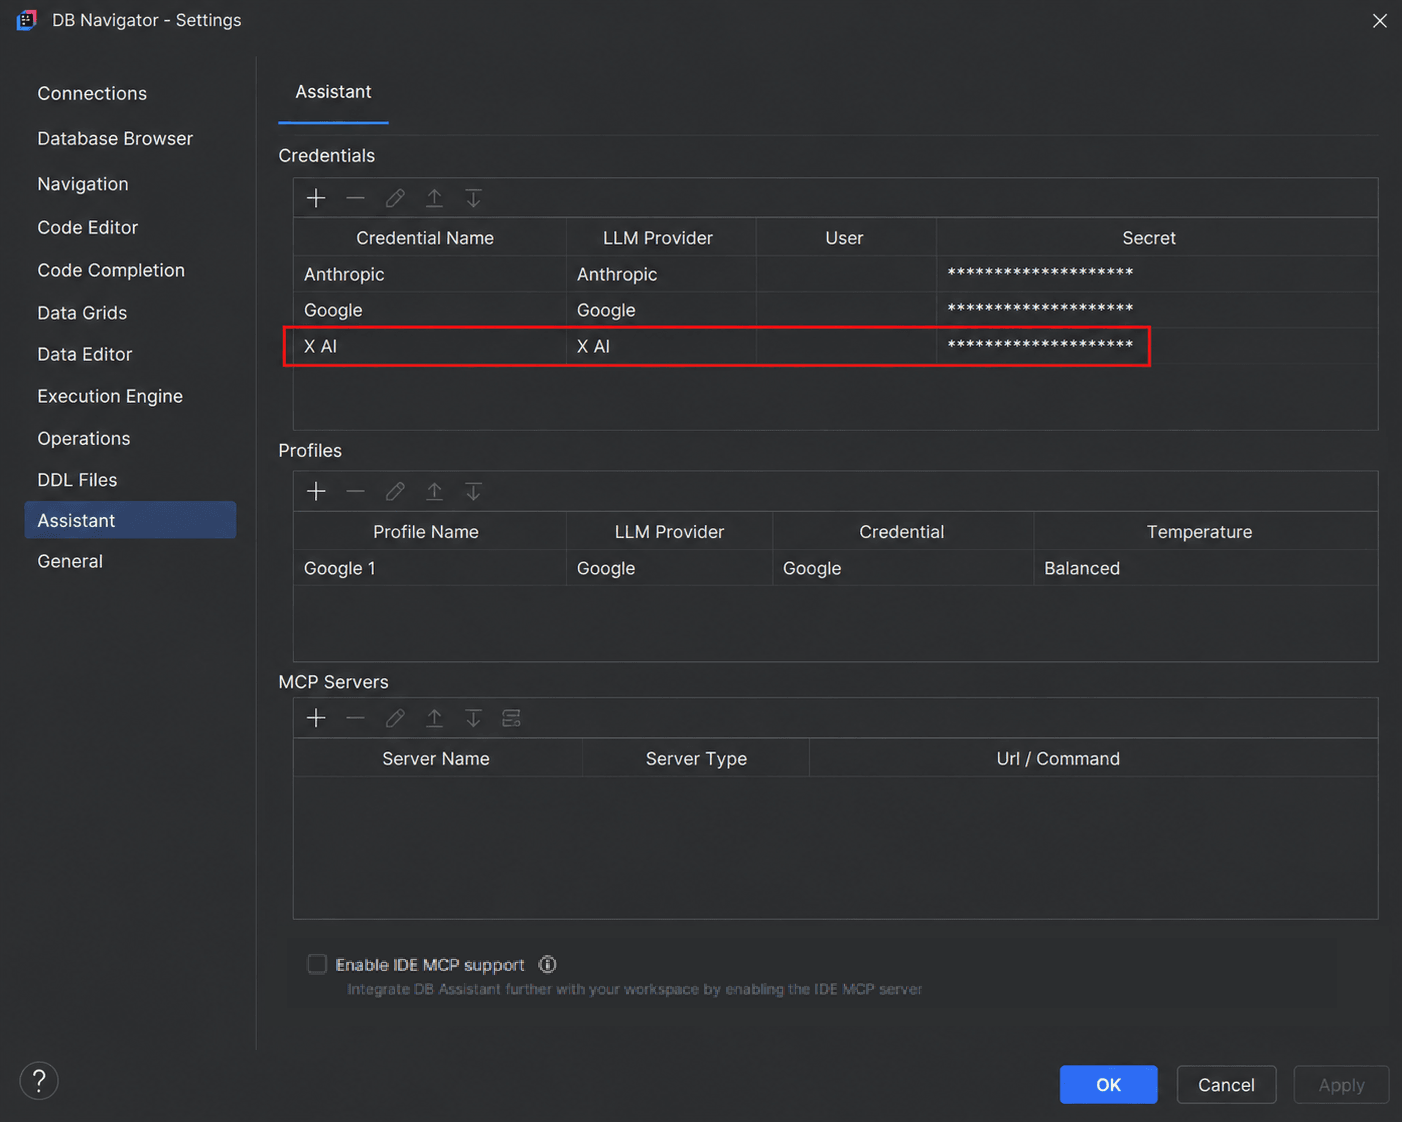Edit profile with pencil icon in Profiles
Image resolution: width=1402 pixels, height=1122 pixels.
[x=395, y=491]
